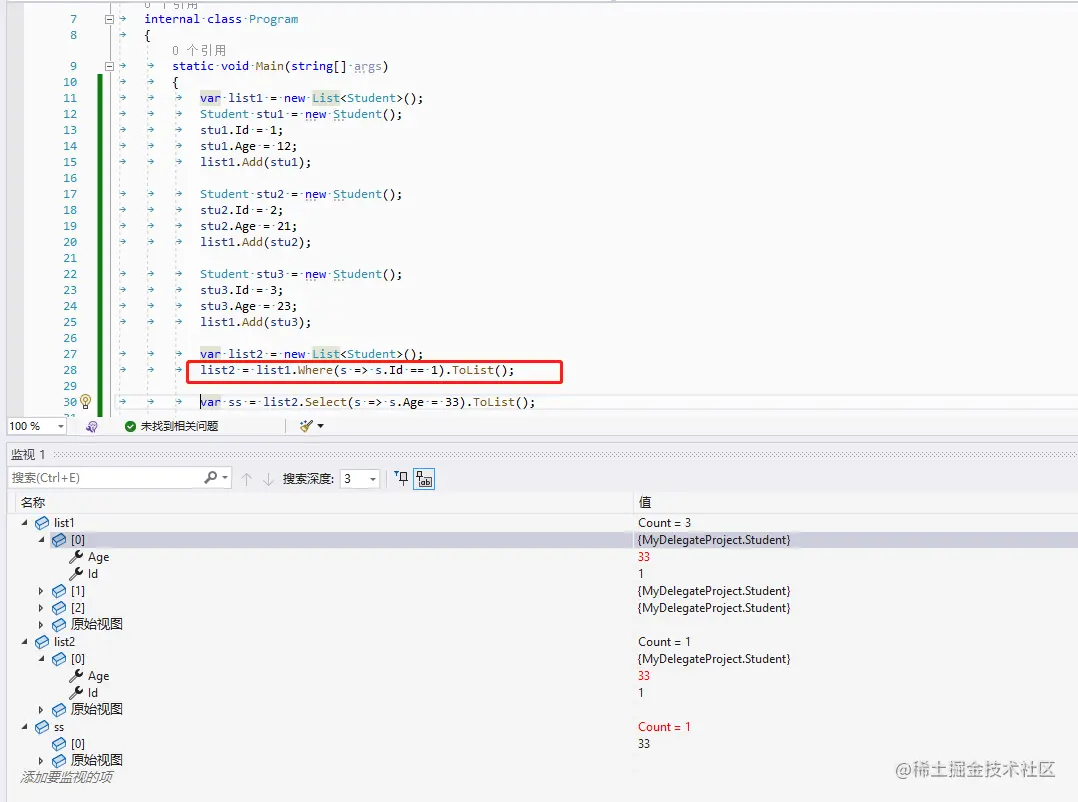Select the red 'Count = 1' value of ss

(x=664, y=727)
